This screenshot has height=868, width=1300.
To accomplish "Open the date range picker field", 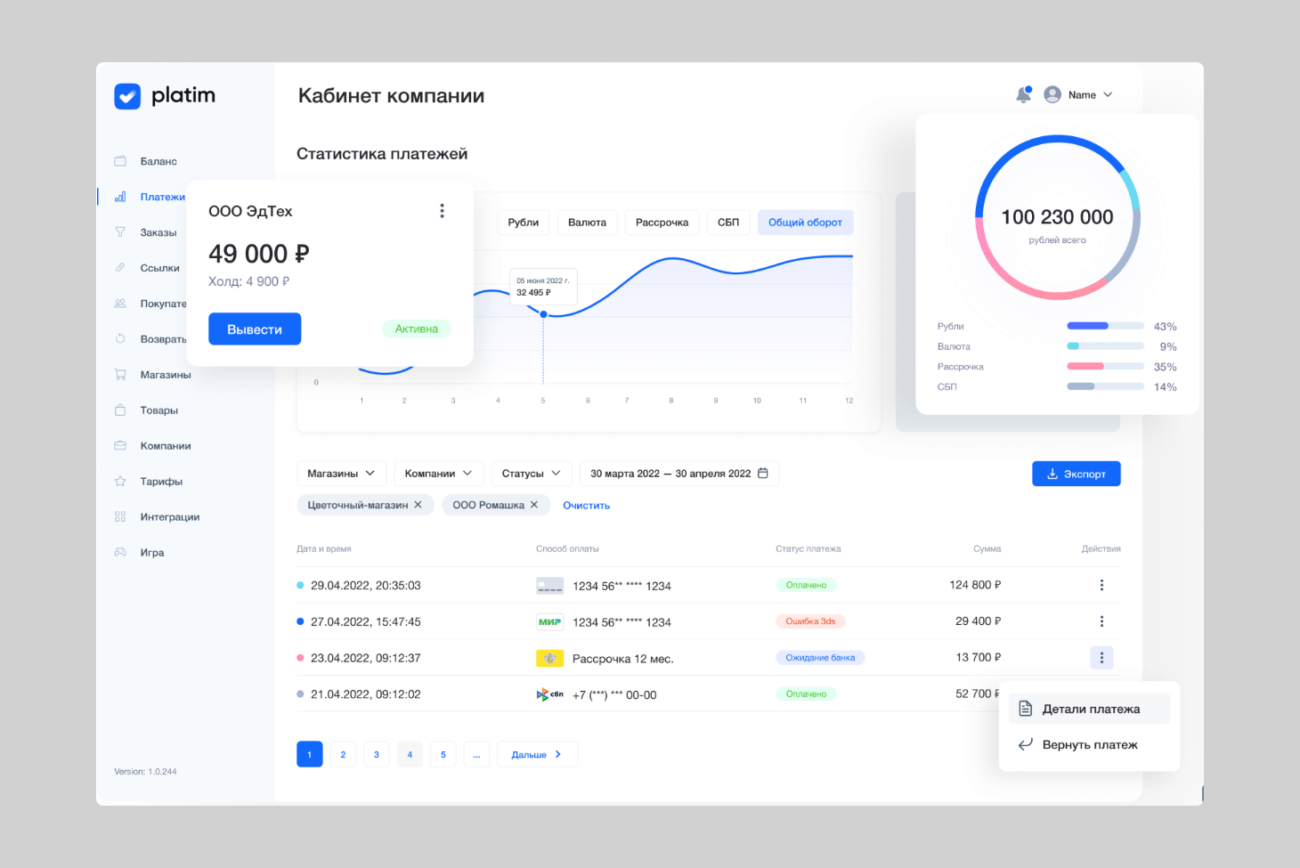I will click(x=679, y=473).
